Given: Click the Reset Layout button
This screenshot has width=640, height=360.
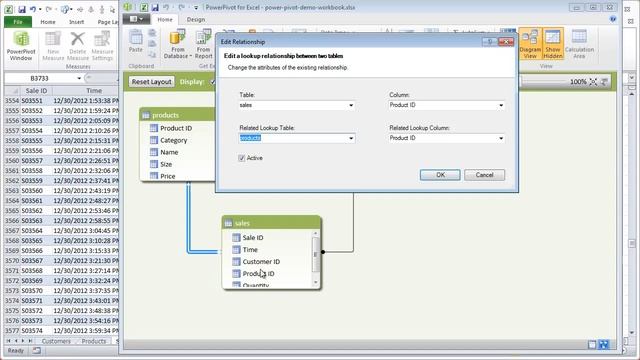Looking at the screenshot, I should click(151, 82).
